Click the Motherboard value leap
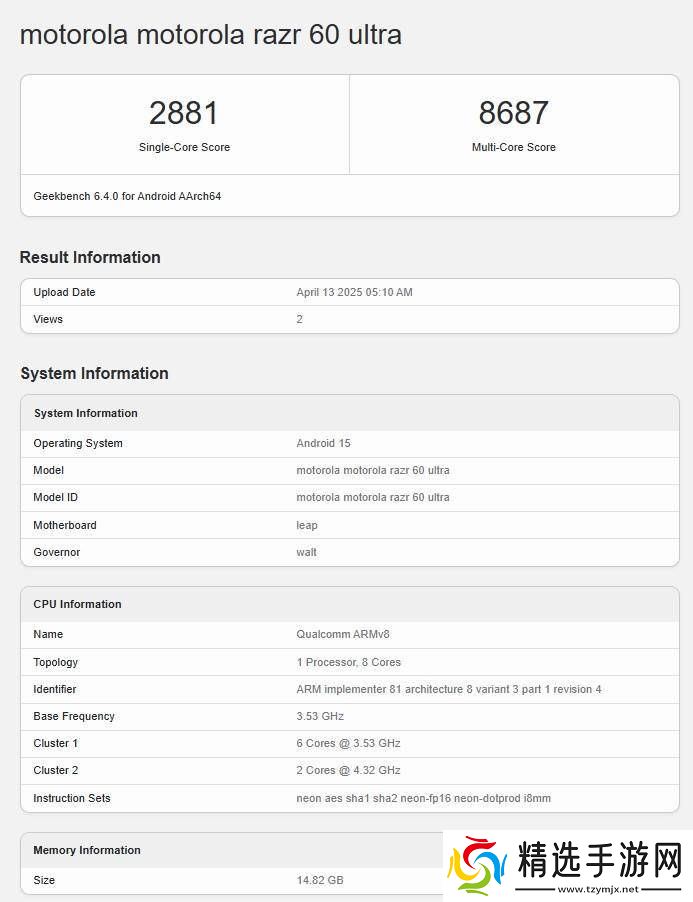The image size is (693, 902). [x=307, y=525]
